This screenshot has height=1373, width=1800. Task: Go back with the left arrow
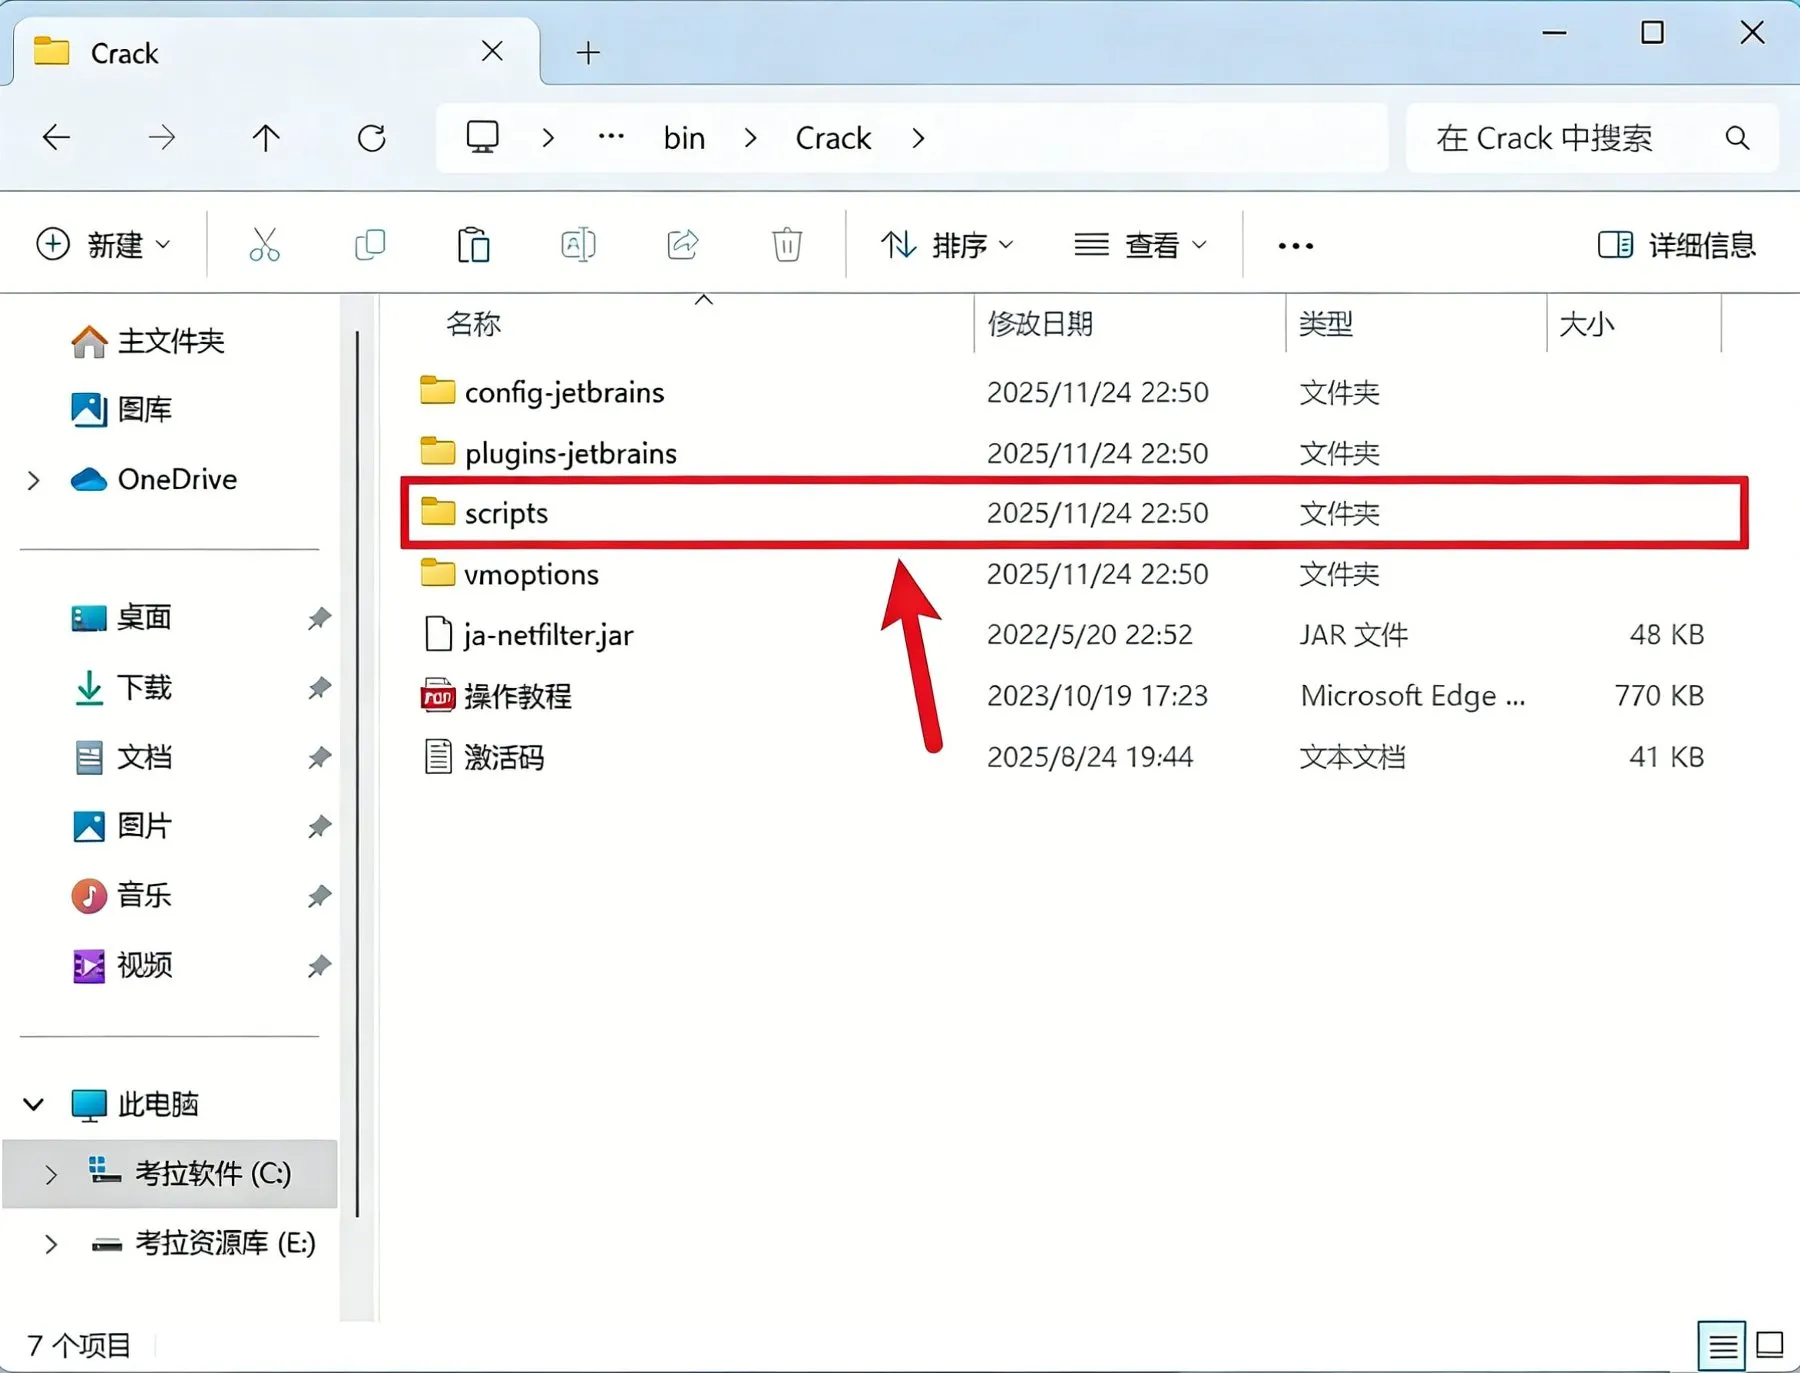point(57,137)
